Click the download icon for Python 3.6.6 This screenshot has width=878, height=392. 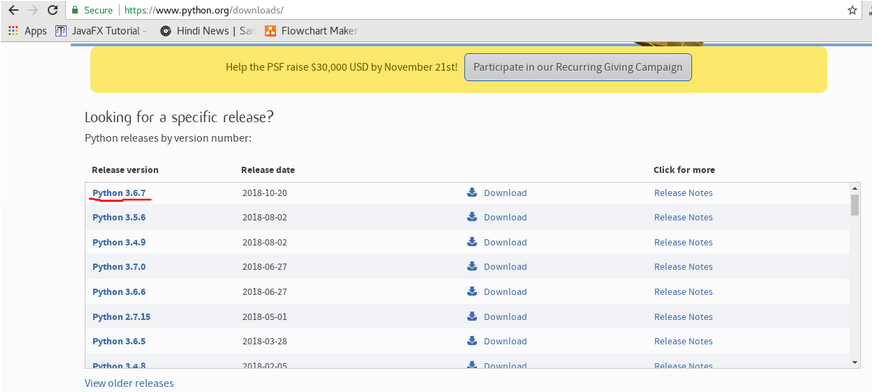tap(471, 291)
